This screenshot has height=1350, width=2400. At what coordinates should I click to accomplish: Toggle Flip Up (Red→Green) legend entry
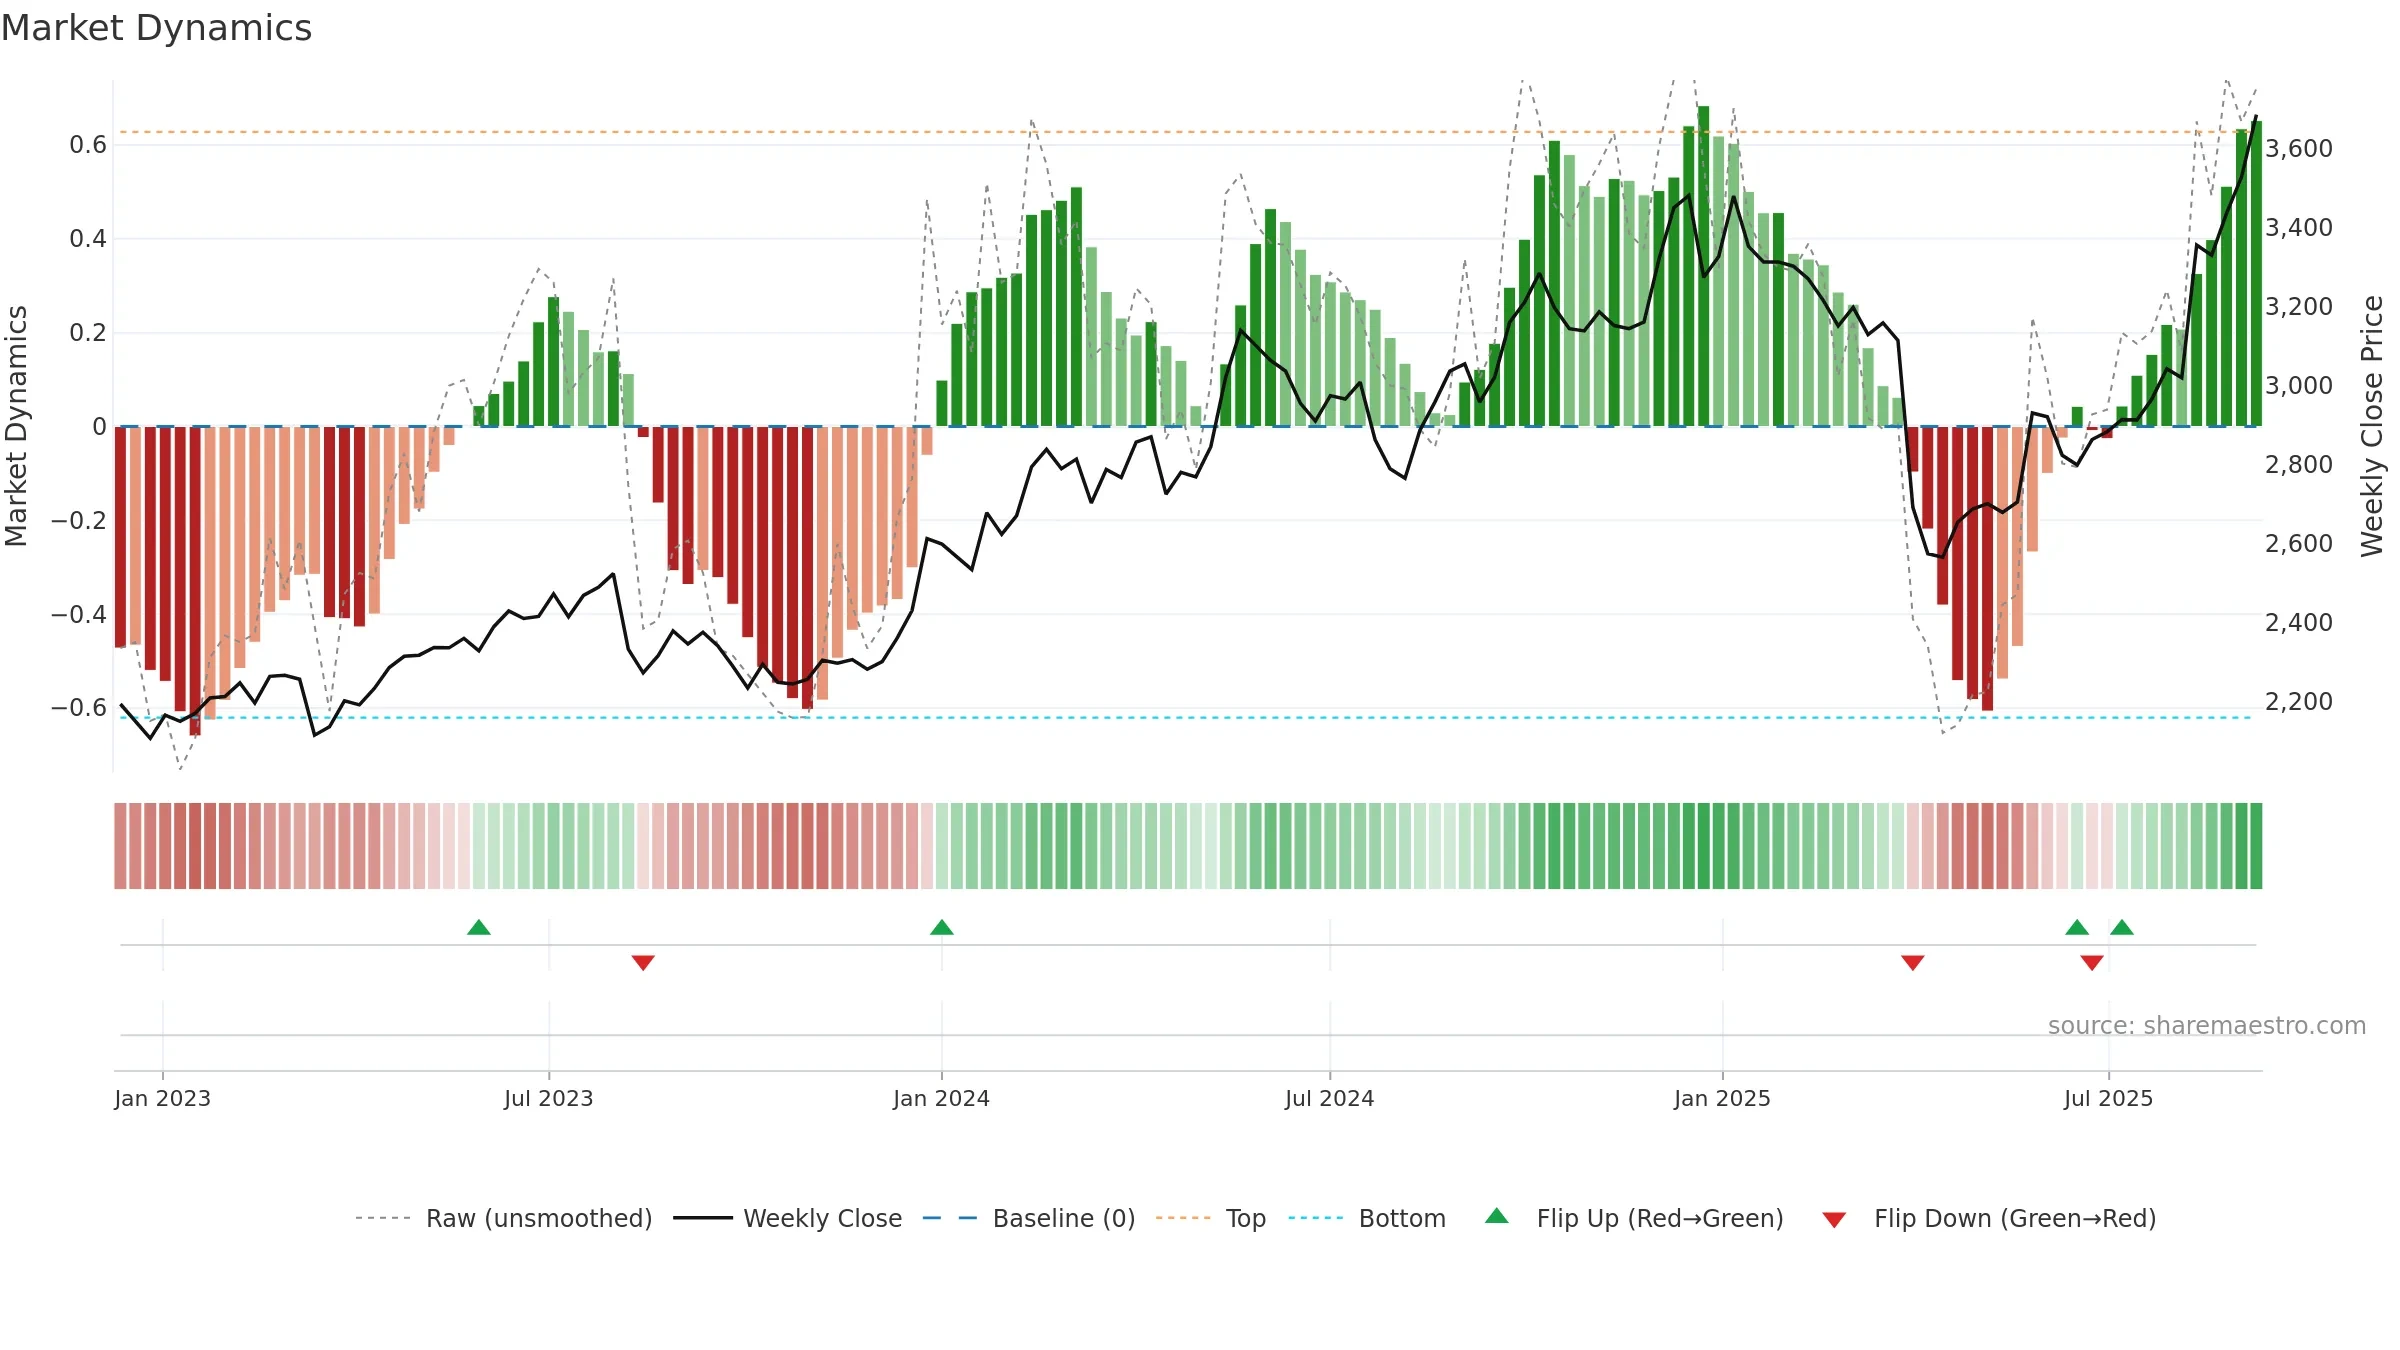[1634, 1218]
